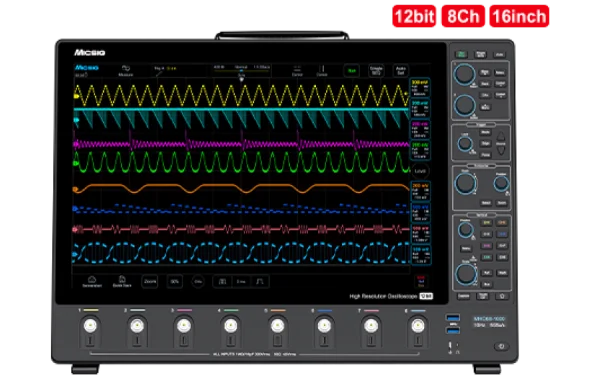Click the trigger up arrow key
The height and width of the screenshot is (380, 600).
point(501,137)
